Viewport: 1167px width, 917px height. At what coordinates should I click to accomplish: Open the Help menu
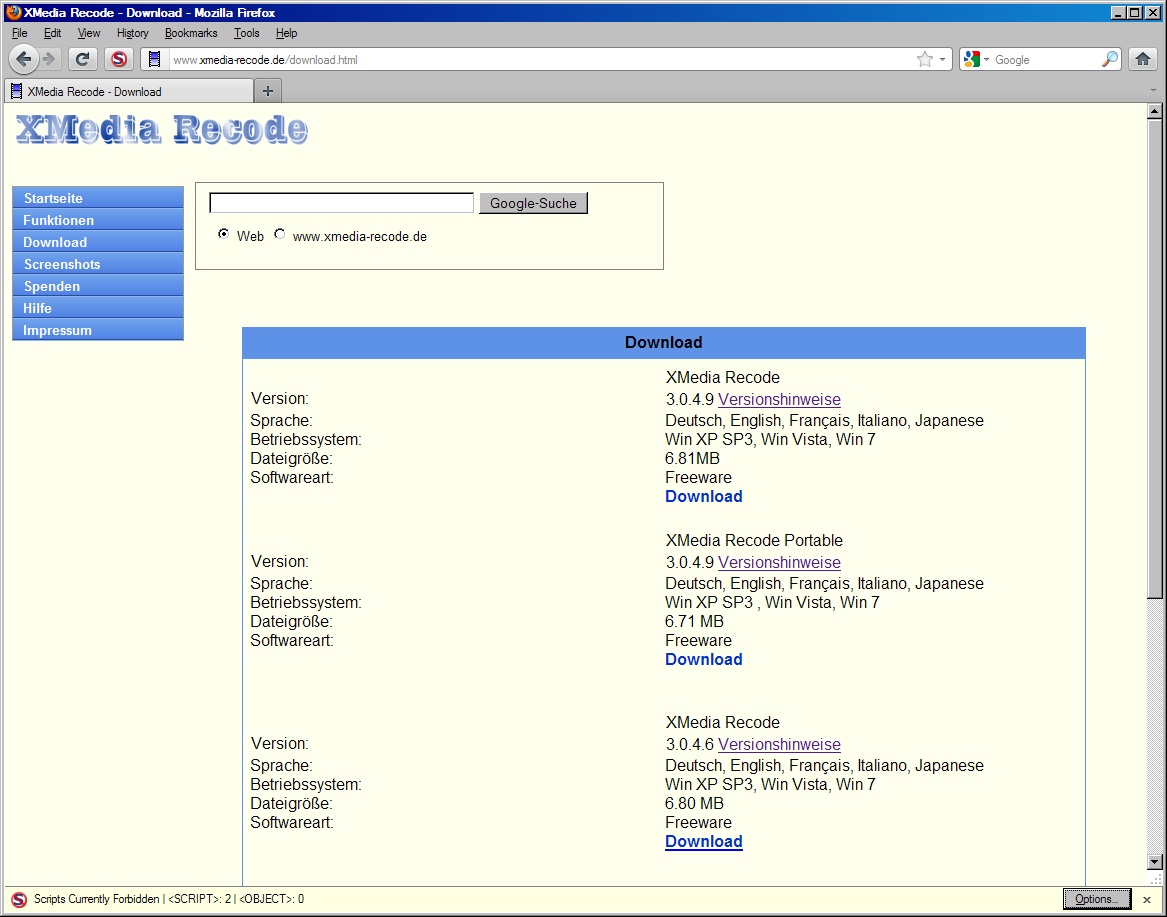coord(286,33)
